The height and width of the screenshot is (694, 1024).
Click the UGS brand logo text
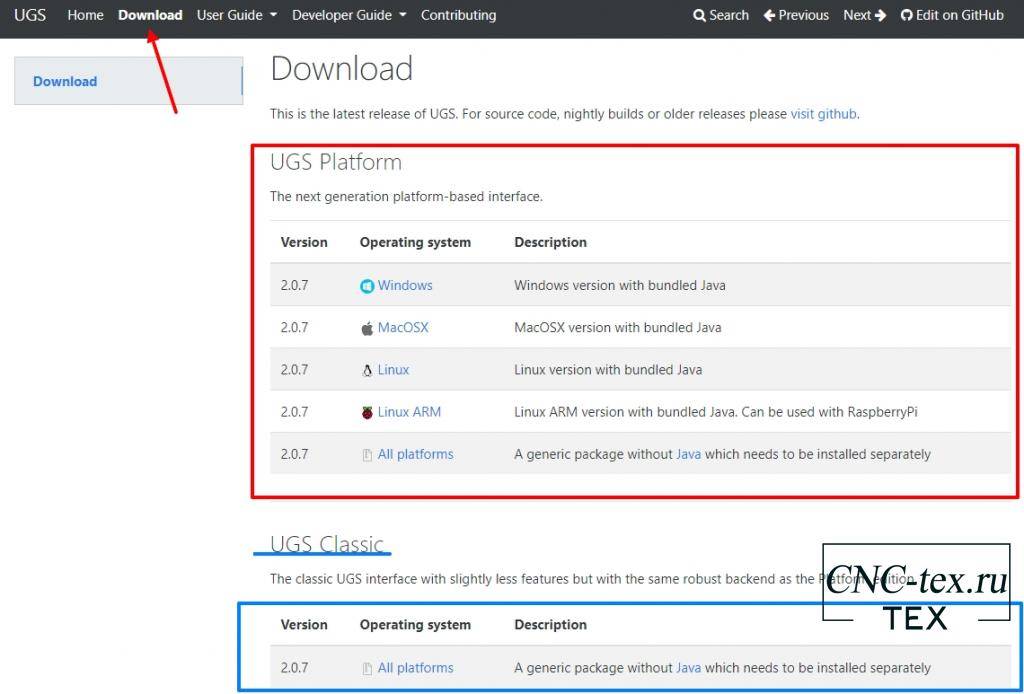click(30, 15)
